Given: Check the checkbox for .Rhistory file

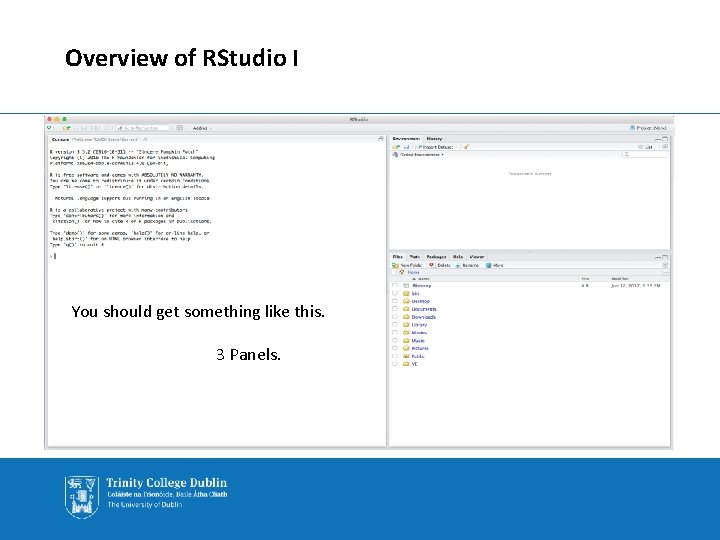Looking at the screenshot, I should point(394,286).
